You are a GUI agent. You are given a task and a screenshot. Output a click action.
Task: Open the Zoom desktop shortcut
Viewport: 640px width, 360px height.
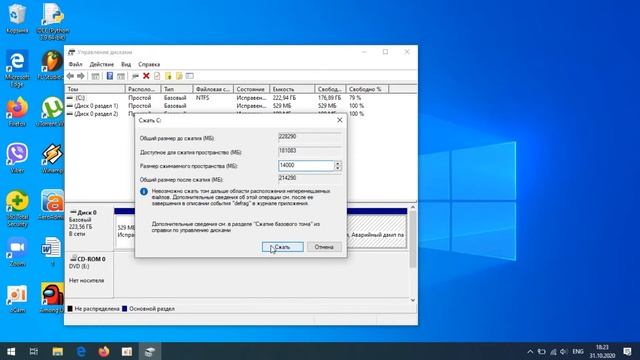[x=17, y=252]
